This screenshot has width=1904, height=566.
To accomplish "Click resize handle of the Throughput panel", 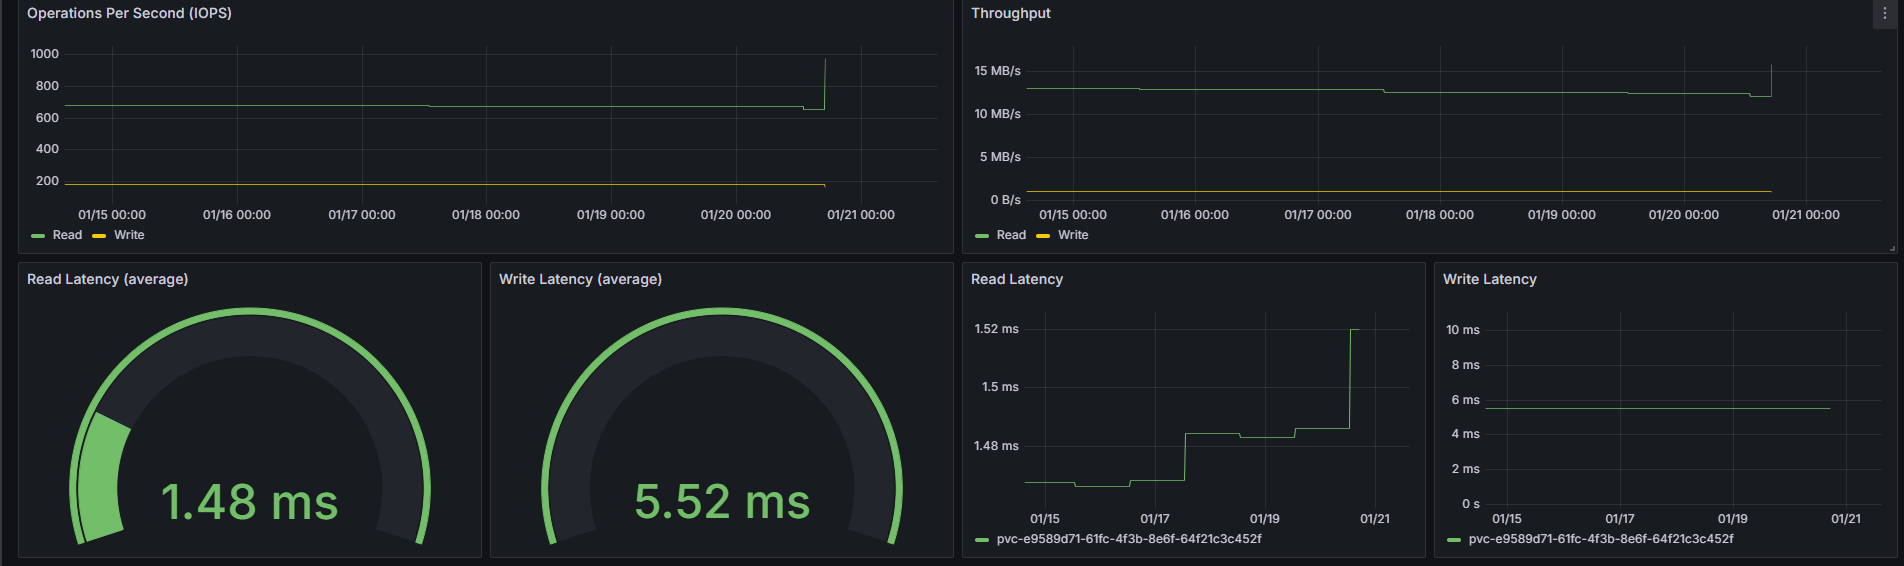I will click(x=1892, y=248).
